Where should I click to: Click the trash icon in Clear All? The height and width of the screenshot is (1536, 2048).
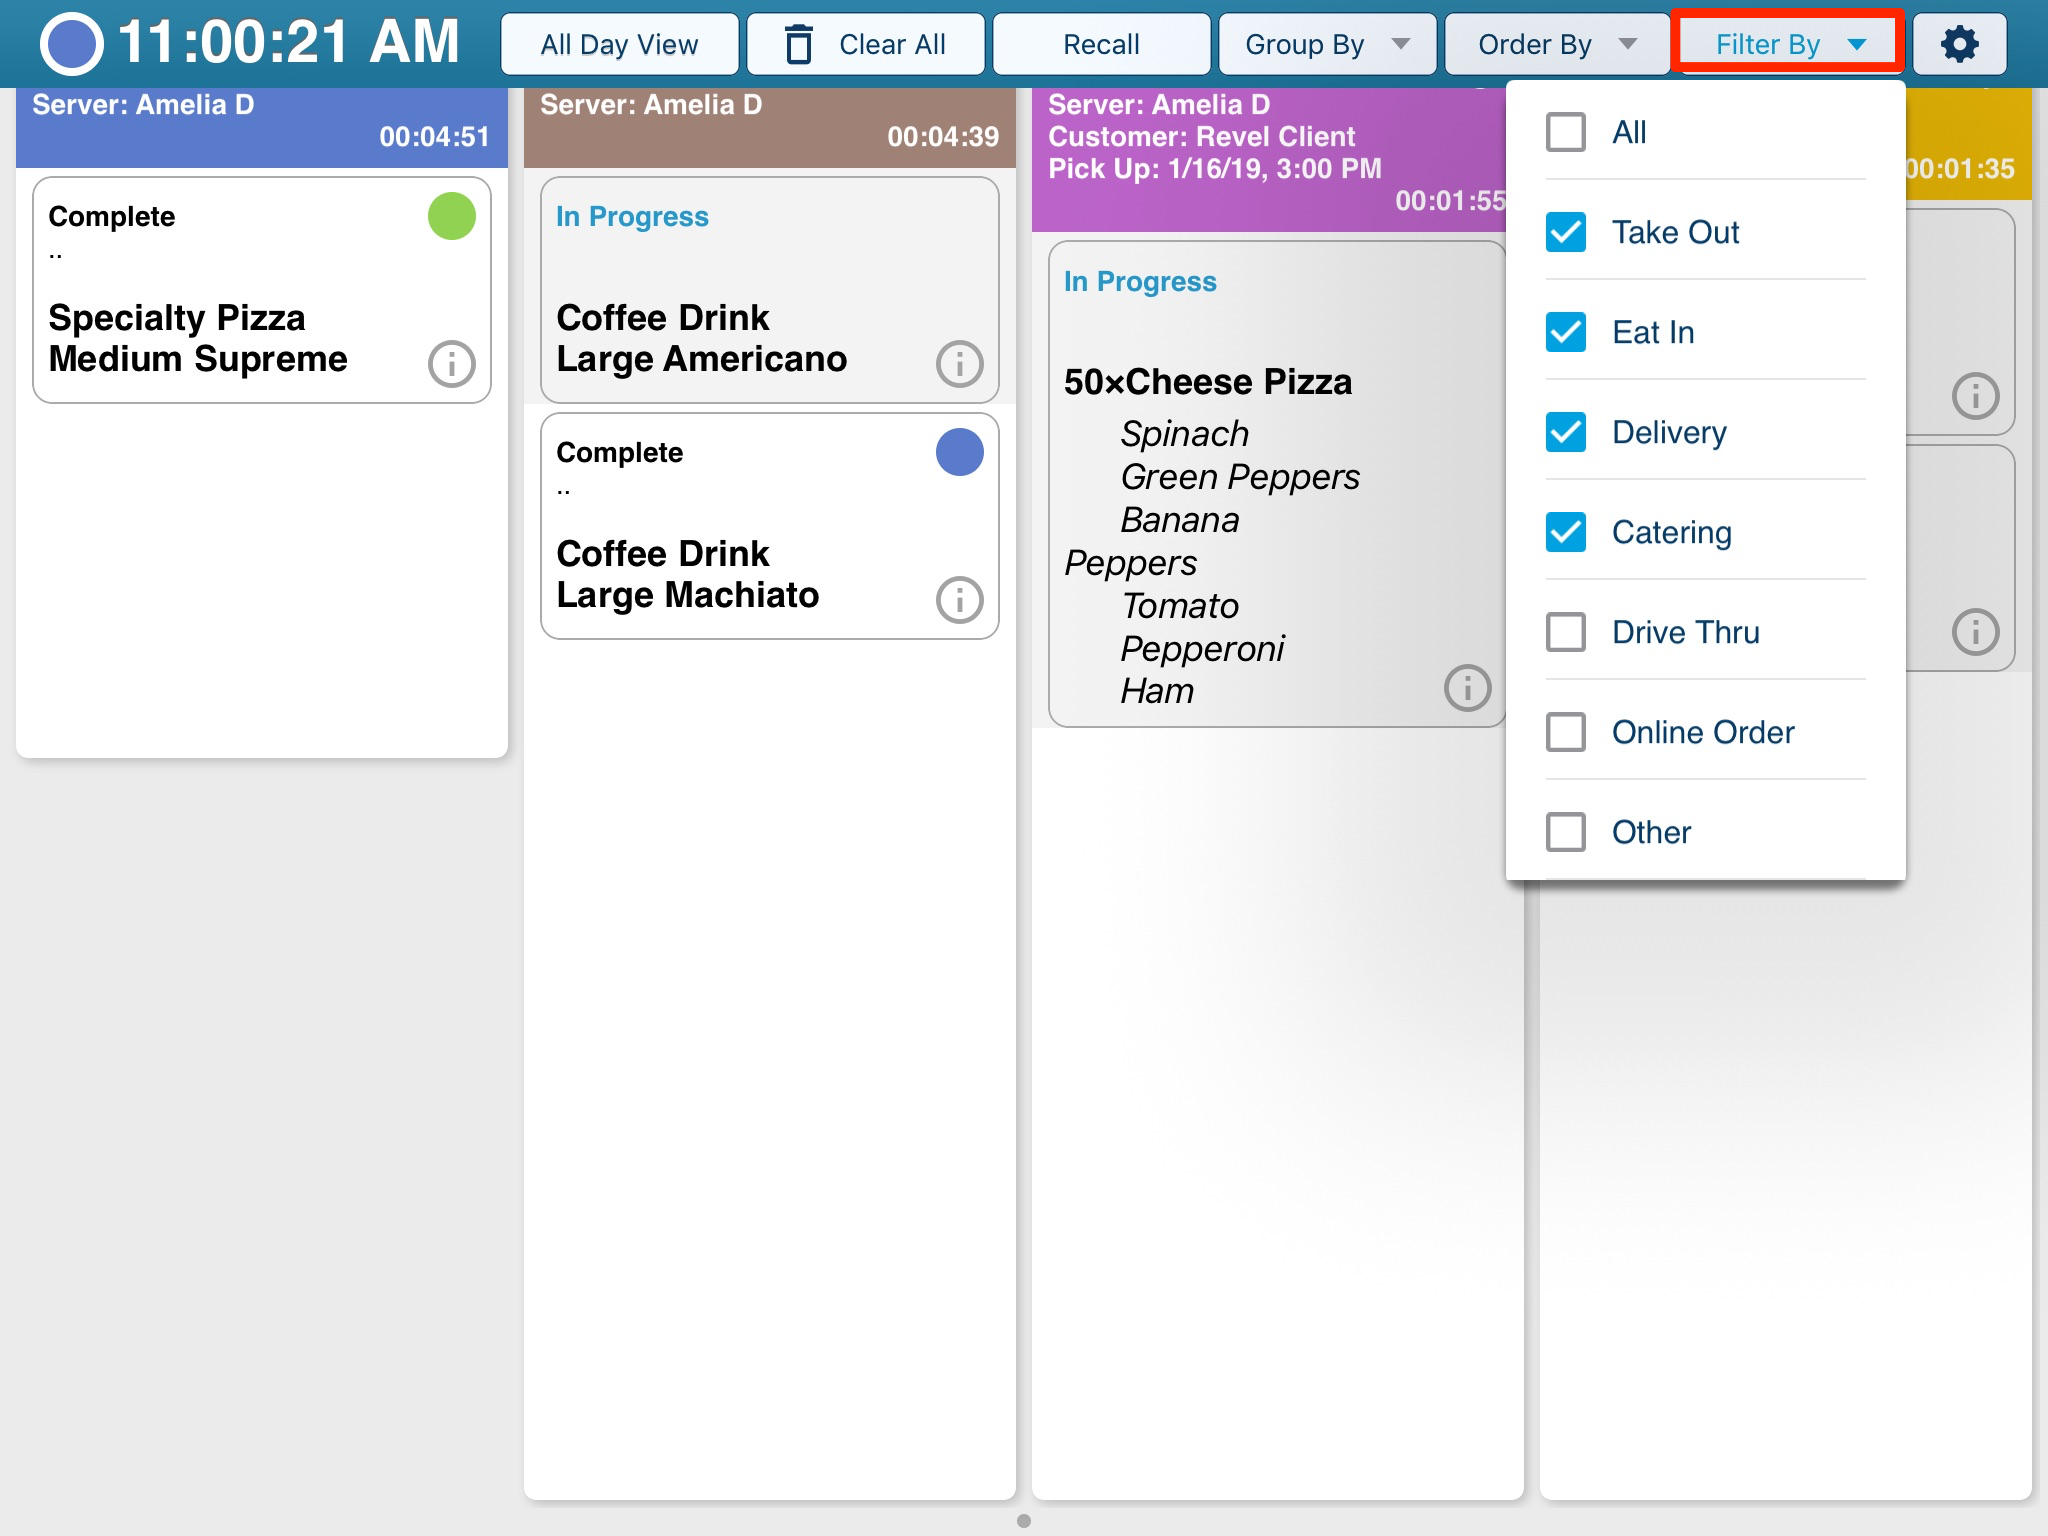pos(798,45)
